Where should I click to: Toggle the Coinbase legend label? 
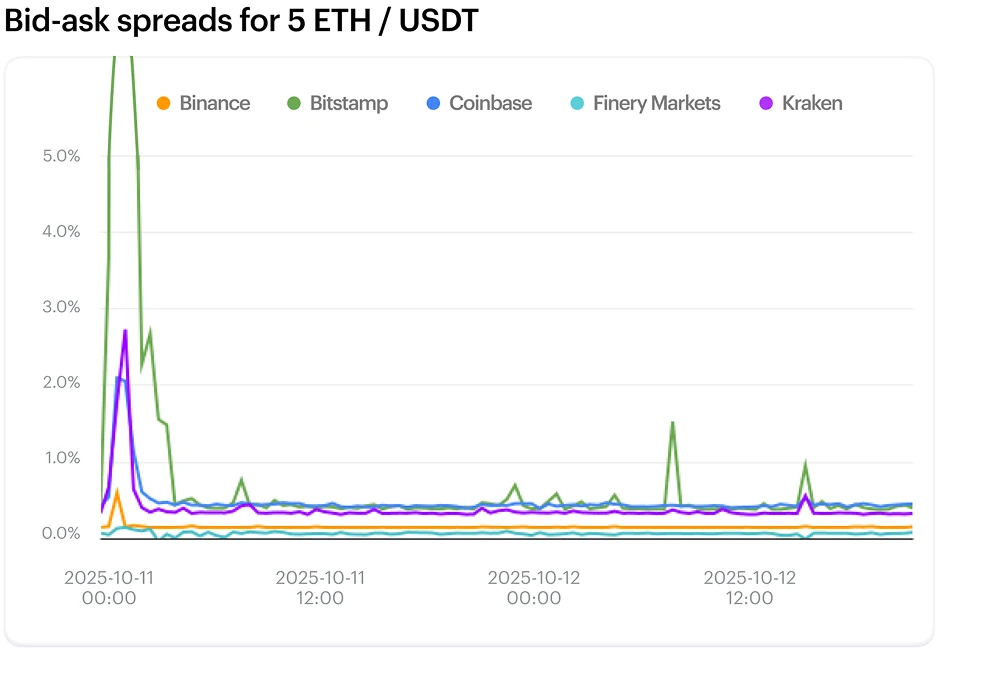click(490, 103)
